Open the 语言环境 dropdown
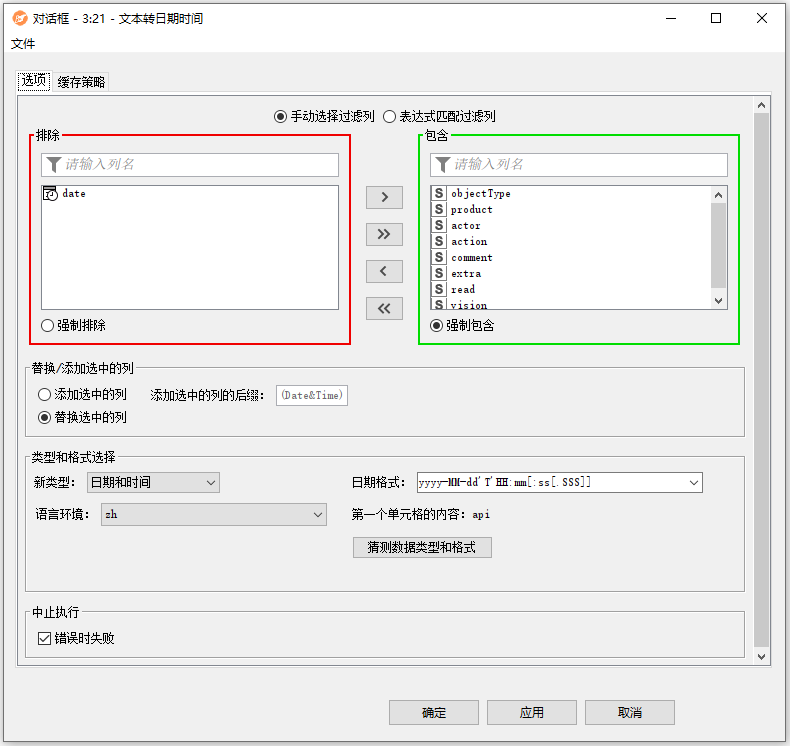Image resolution: width=790 pixels, height=746 pixels. [x=214, y=515]
